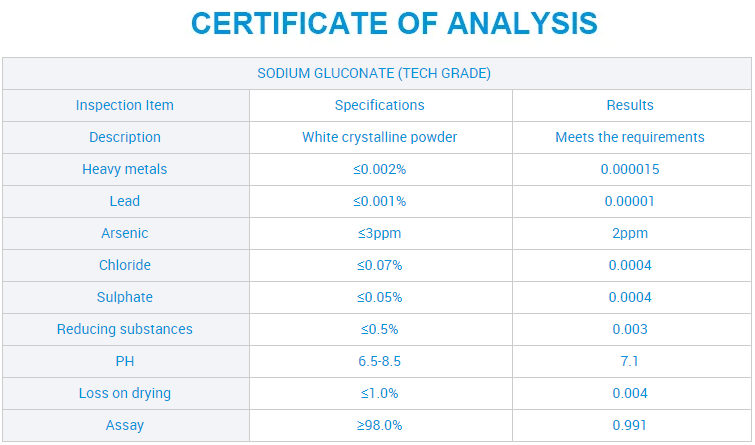Select the Heavy metals result 0.000015
The width and height of the screenshot is (755, 445).
[630, 169]
